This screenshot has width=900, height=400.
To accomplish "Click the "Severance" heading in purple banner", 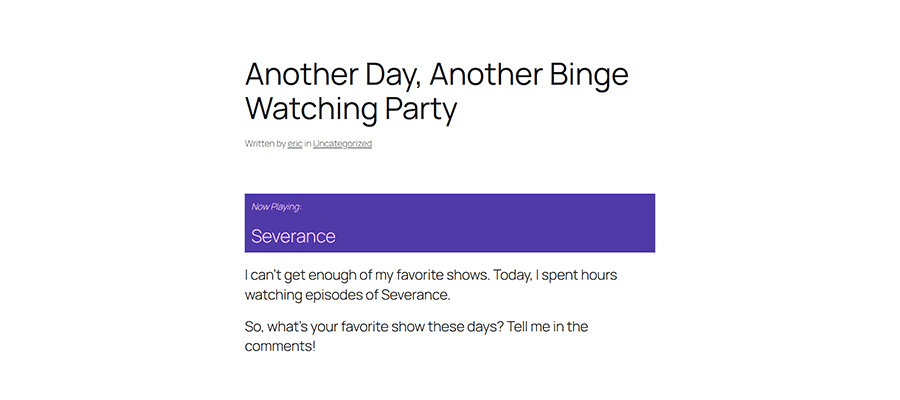I will [293, 236].
